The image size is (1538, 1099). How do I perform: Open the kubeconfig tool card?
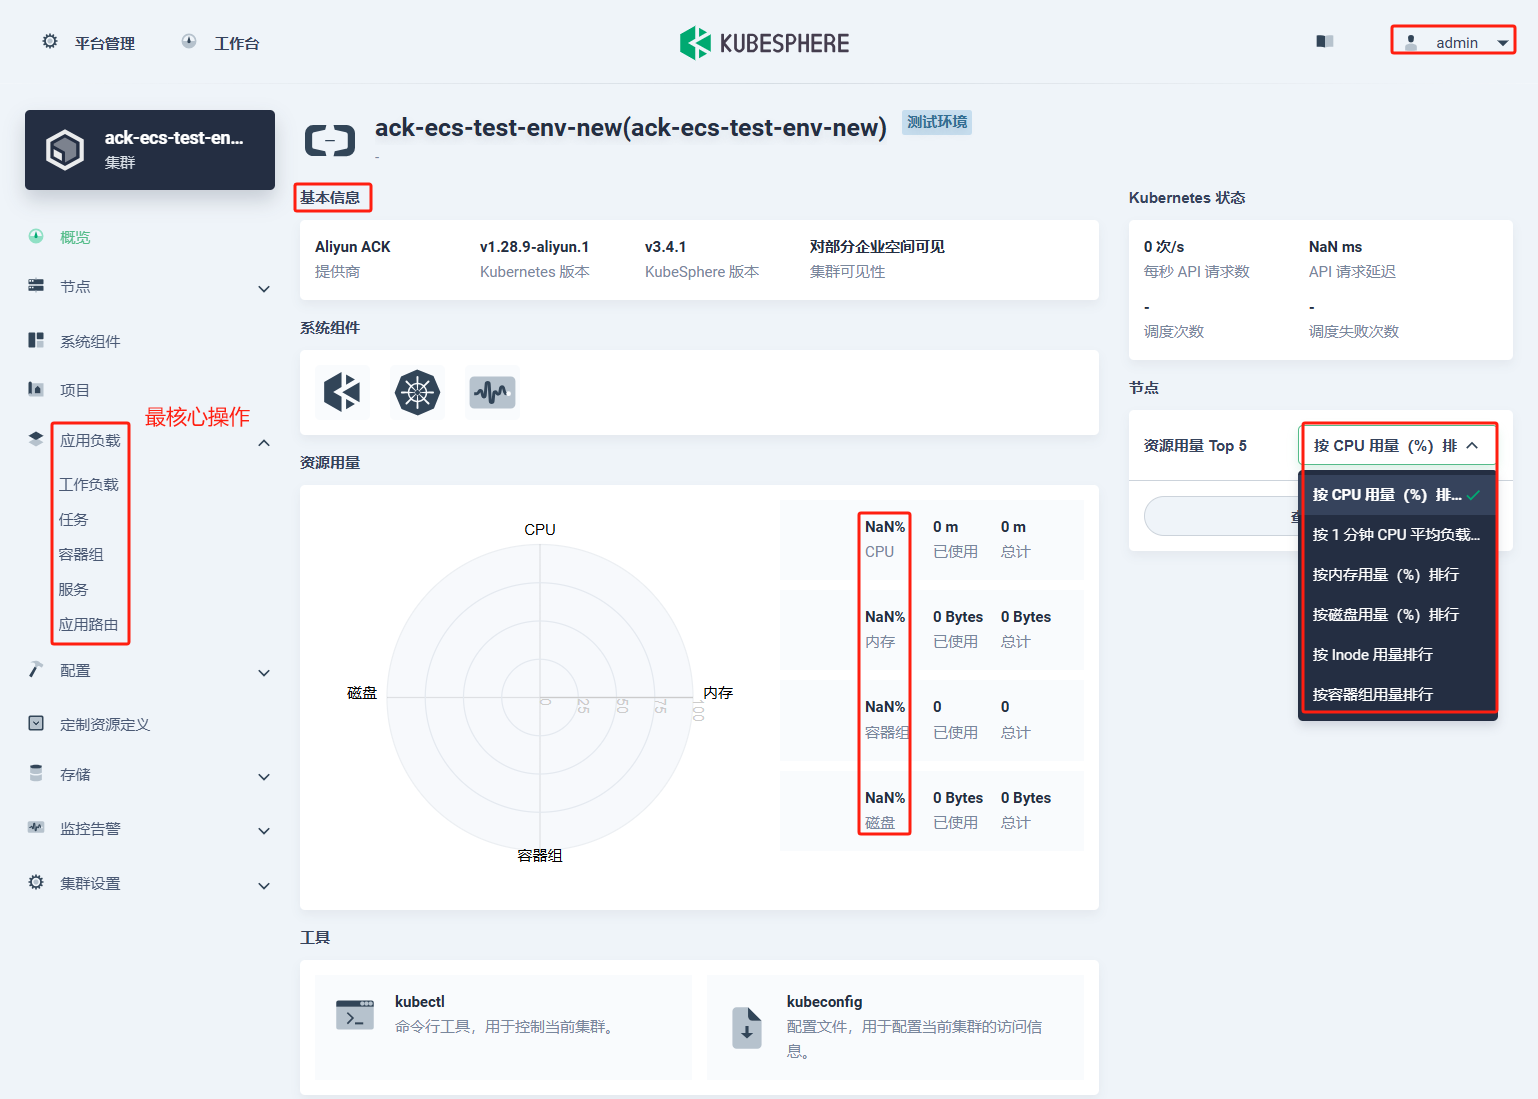coord(895,1027)
